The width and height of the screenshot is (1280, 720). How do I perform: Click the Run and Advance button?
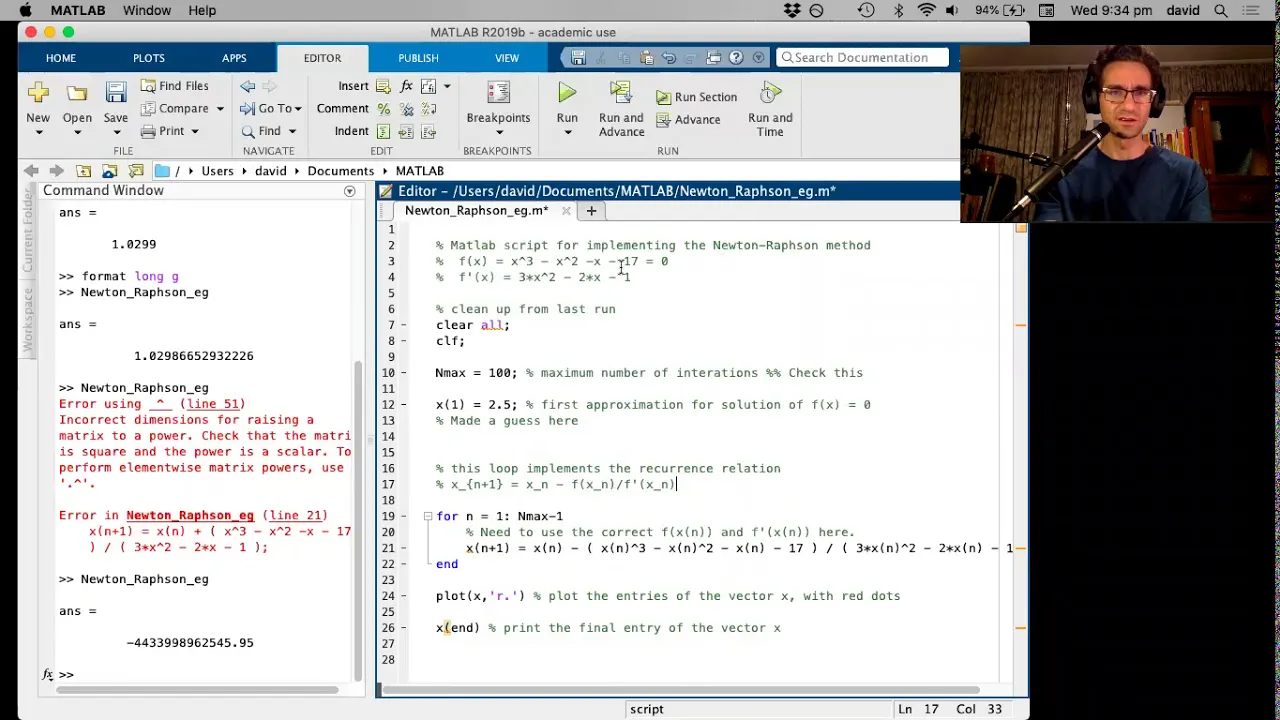[621, 108]
